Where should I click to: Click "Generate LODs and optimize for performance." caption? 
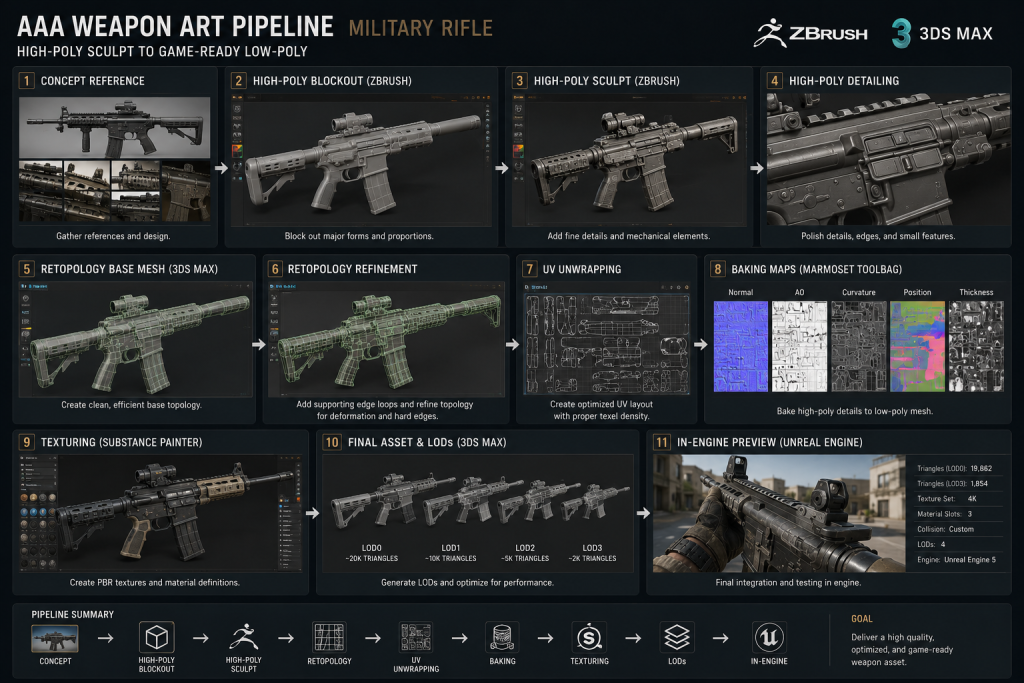[x=467, y=582]
